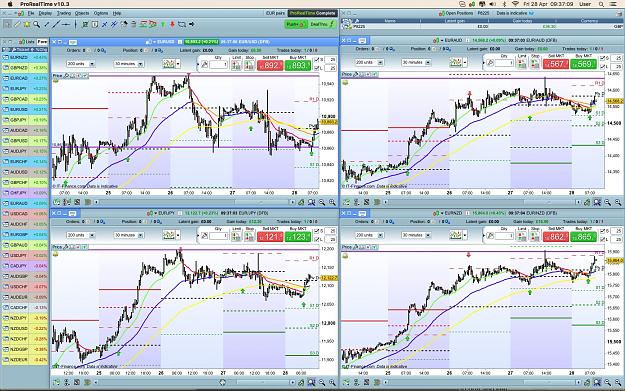This screenshot has height=391, width=625.
Task: Click the black right arrow toolbar icon
Action: pos(192,24)
